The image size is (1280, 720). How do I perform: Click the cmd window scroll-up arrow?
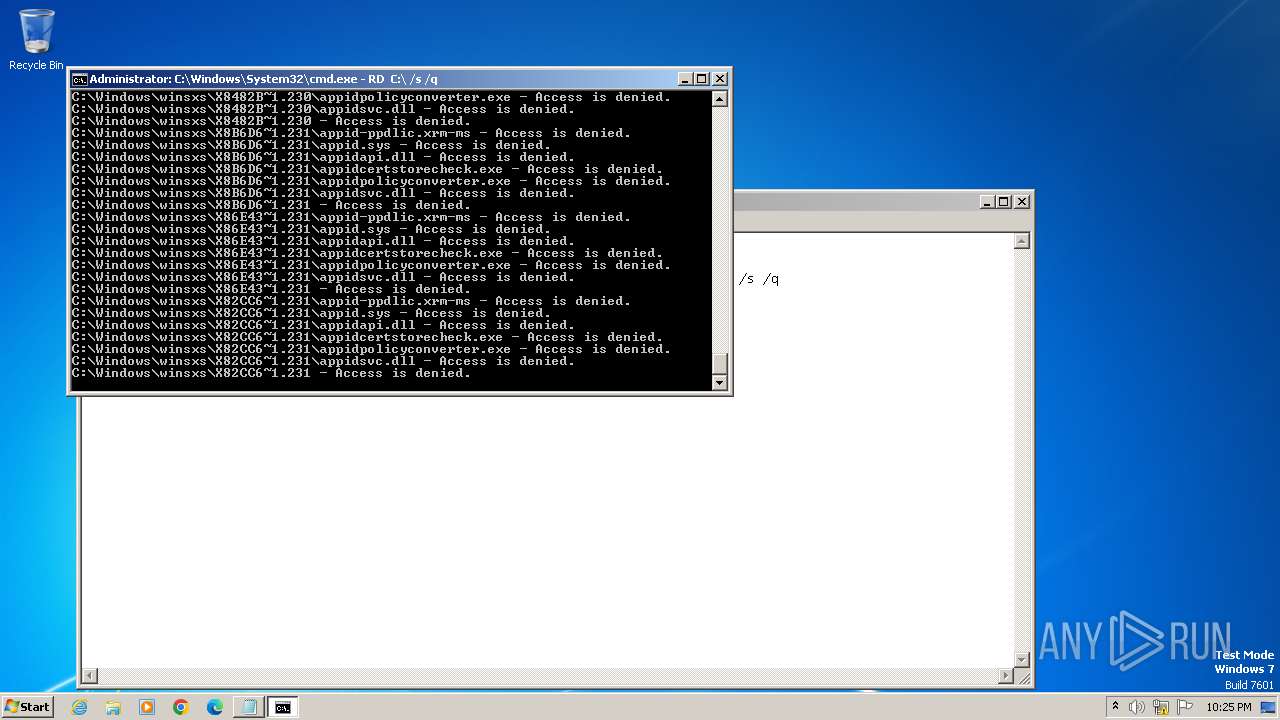pyautogui.click(x=719, y=98)
